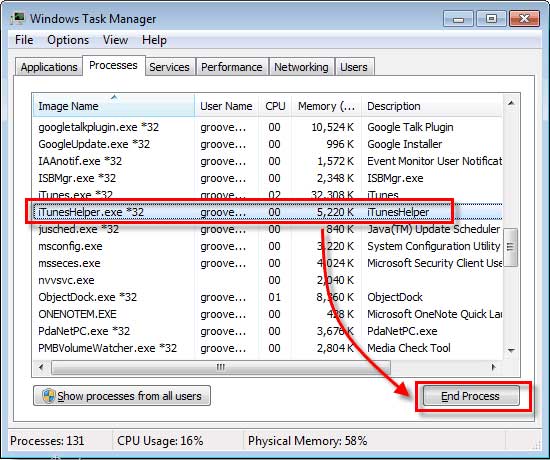Image resolution: width=550 pixels, height=460 pixels.
Task: Click Show processes from all users
Action: (122, 396)
